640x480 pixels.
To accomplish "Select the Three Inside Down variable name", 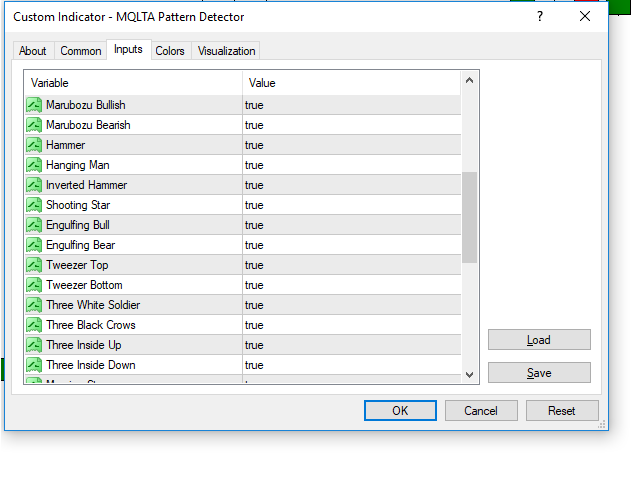I will click(91, 365).
